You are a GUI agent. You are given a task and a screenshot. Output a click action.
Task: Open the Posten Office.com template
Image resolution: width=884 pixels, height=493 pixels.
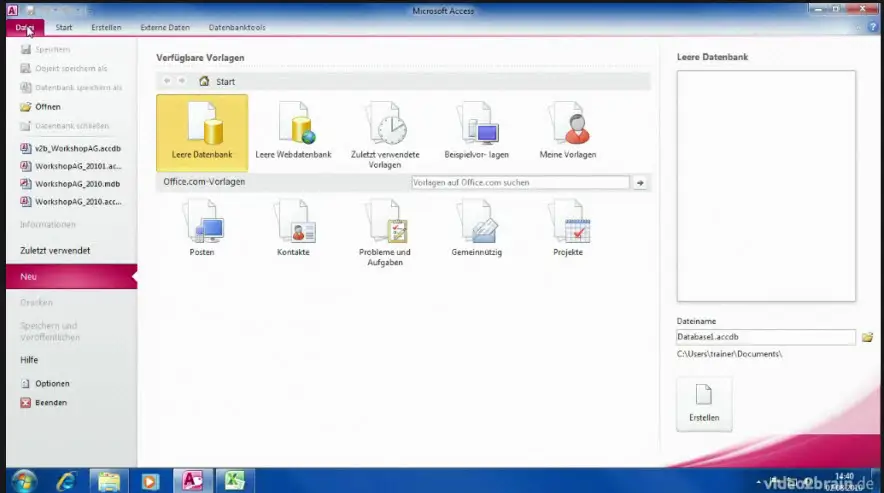click(202, 228)
